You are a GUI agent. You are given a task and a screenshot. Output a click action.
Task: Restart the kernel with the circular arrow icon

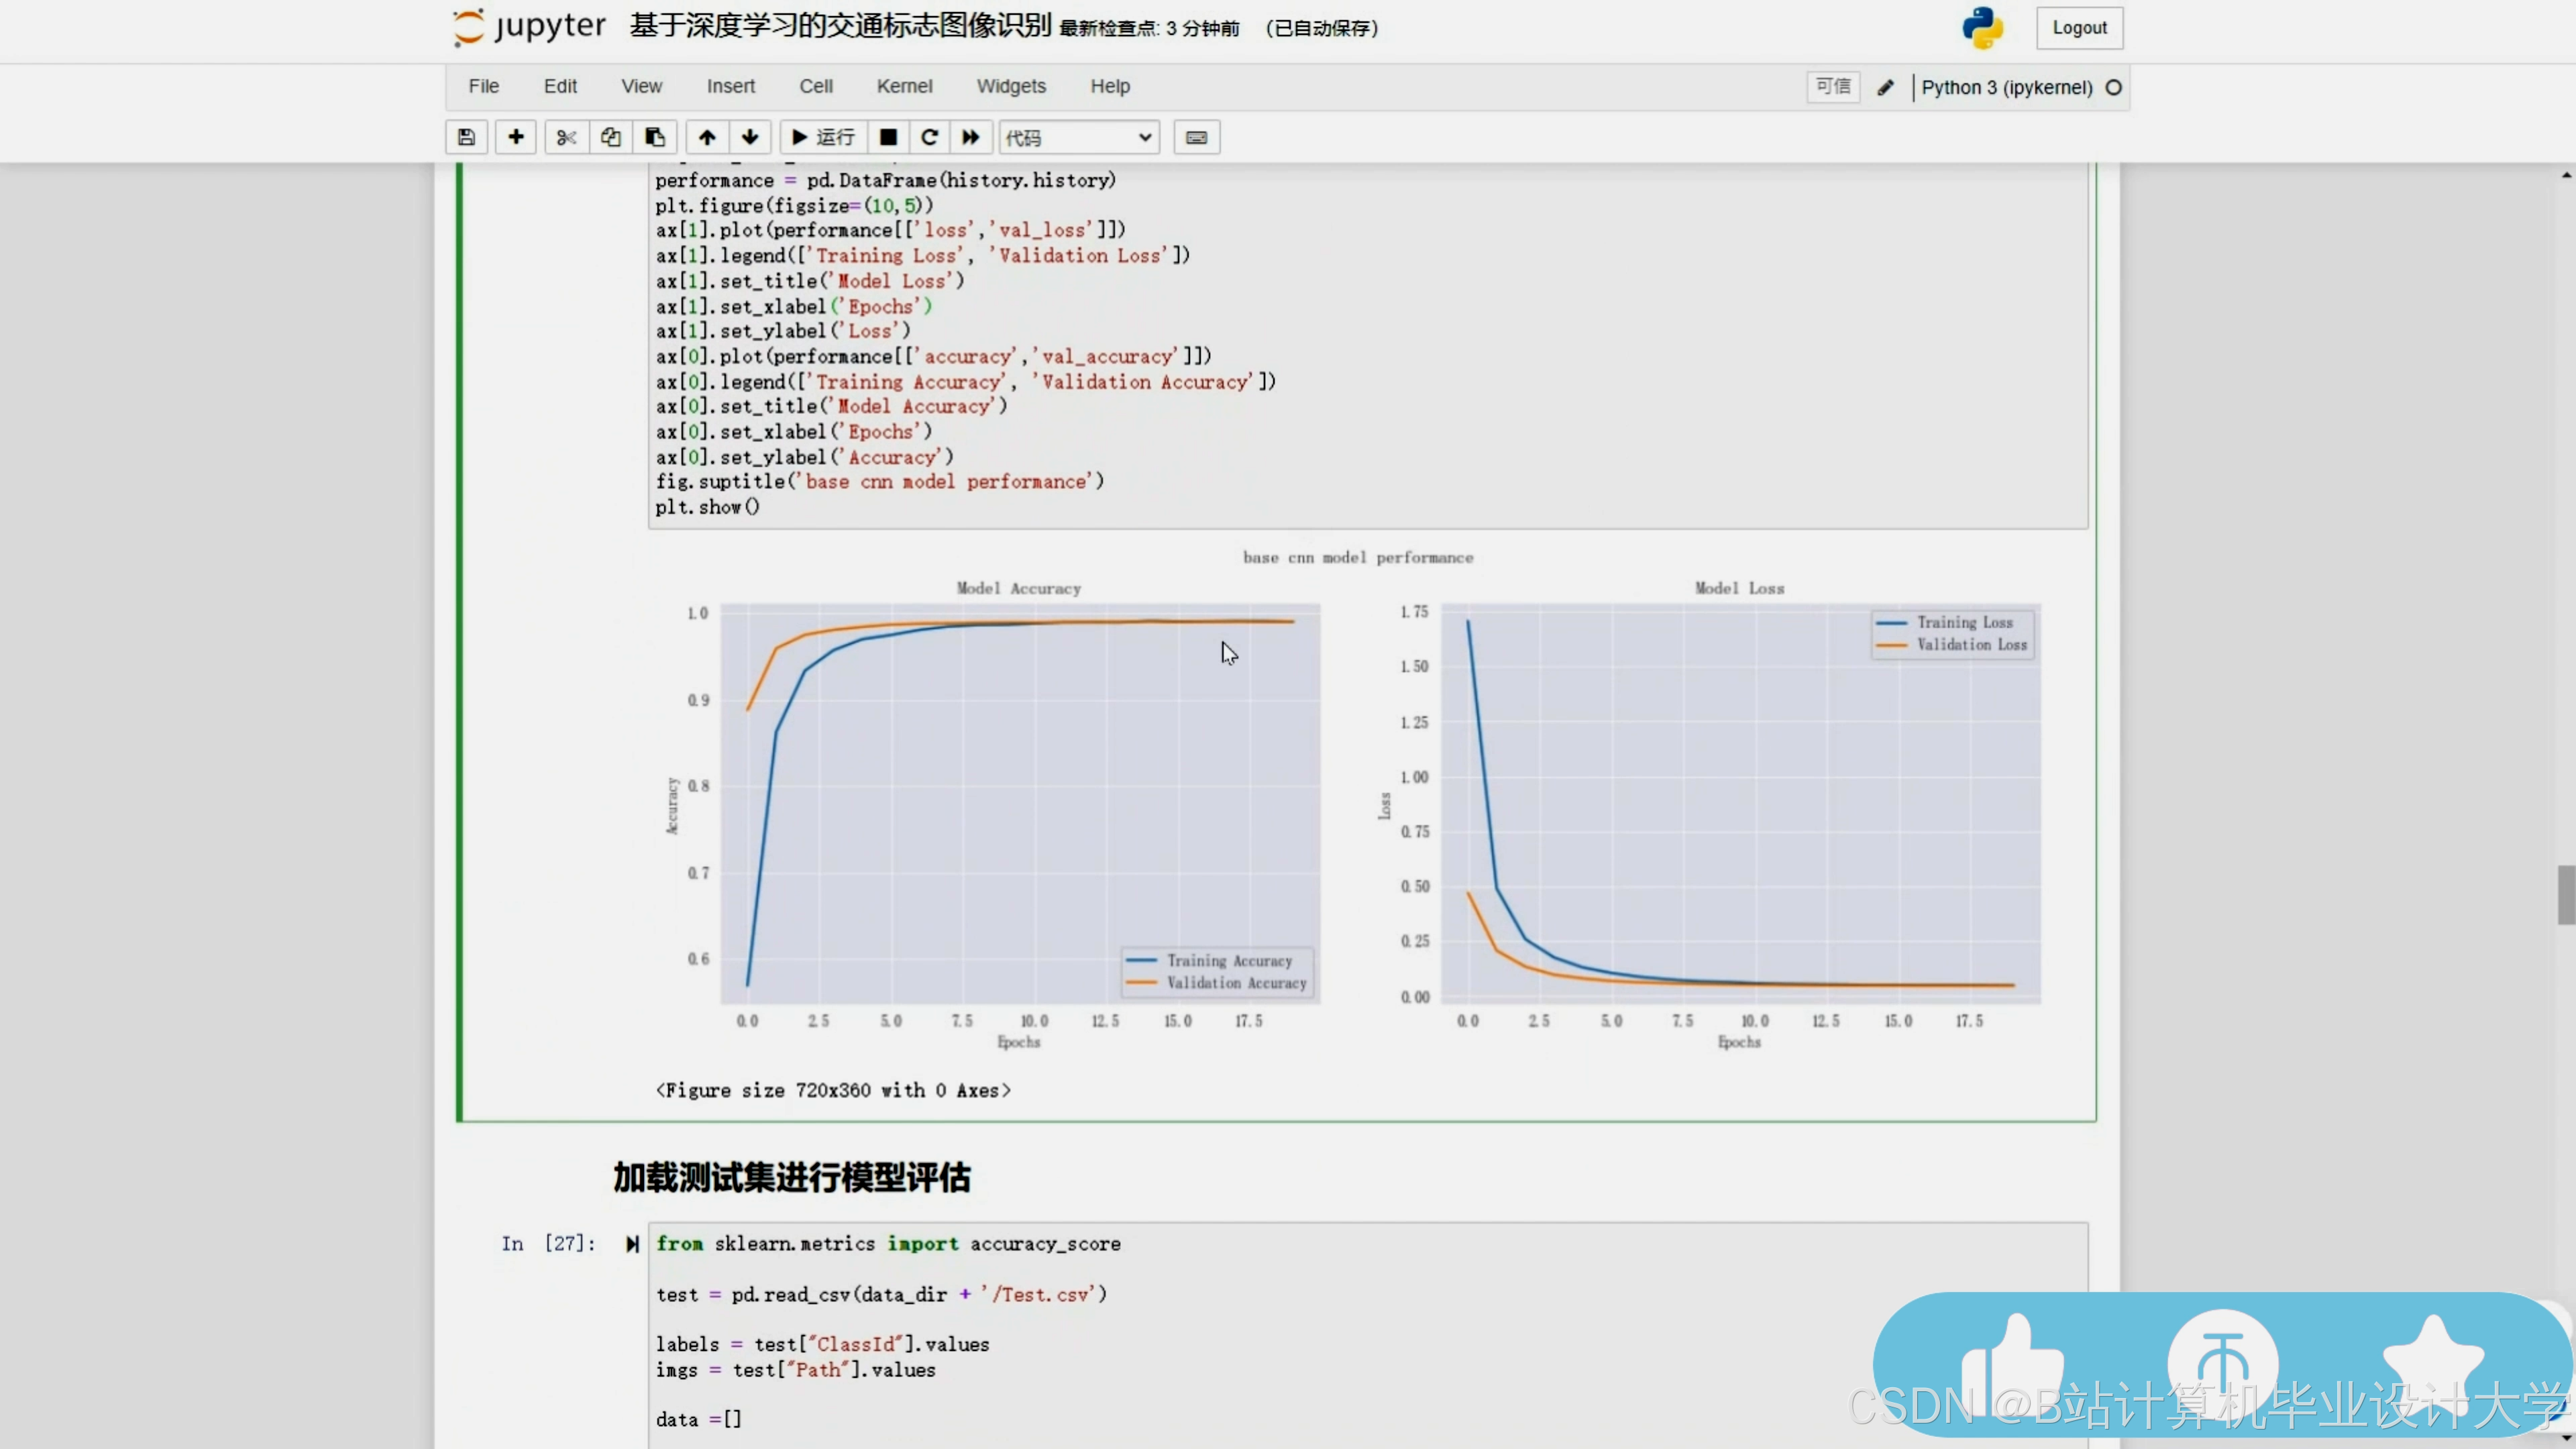[929, 137]
